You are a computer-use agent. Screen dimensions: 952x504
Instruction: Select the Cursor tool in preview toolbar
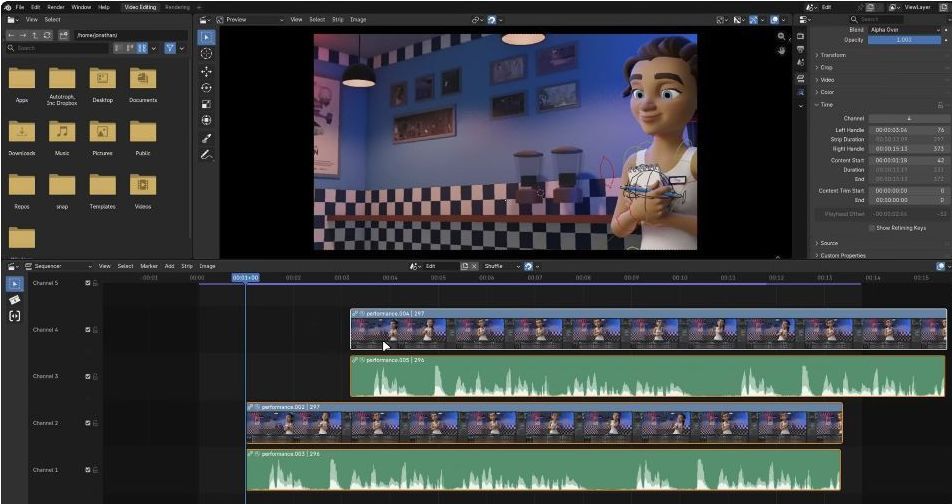pyautogui.click(x=206, y=54)
